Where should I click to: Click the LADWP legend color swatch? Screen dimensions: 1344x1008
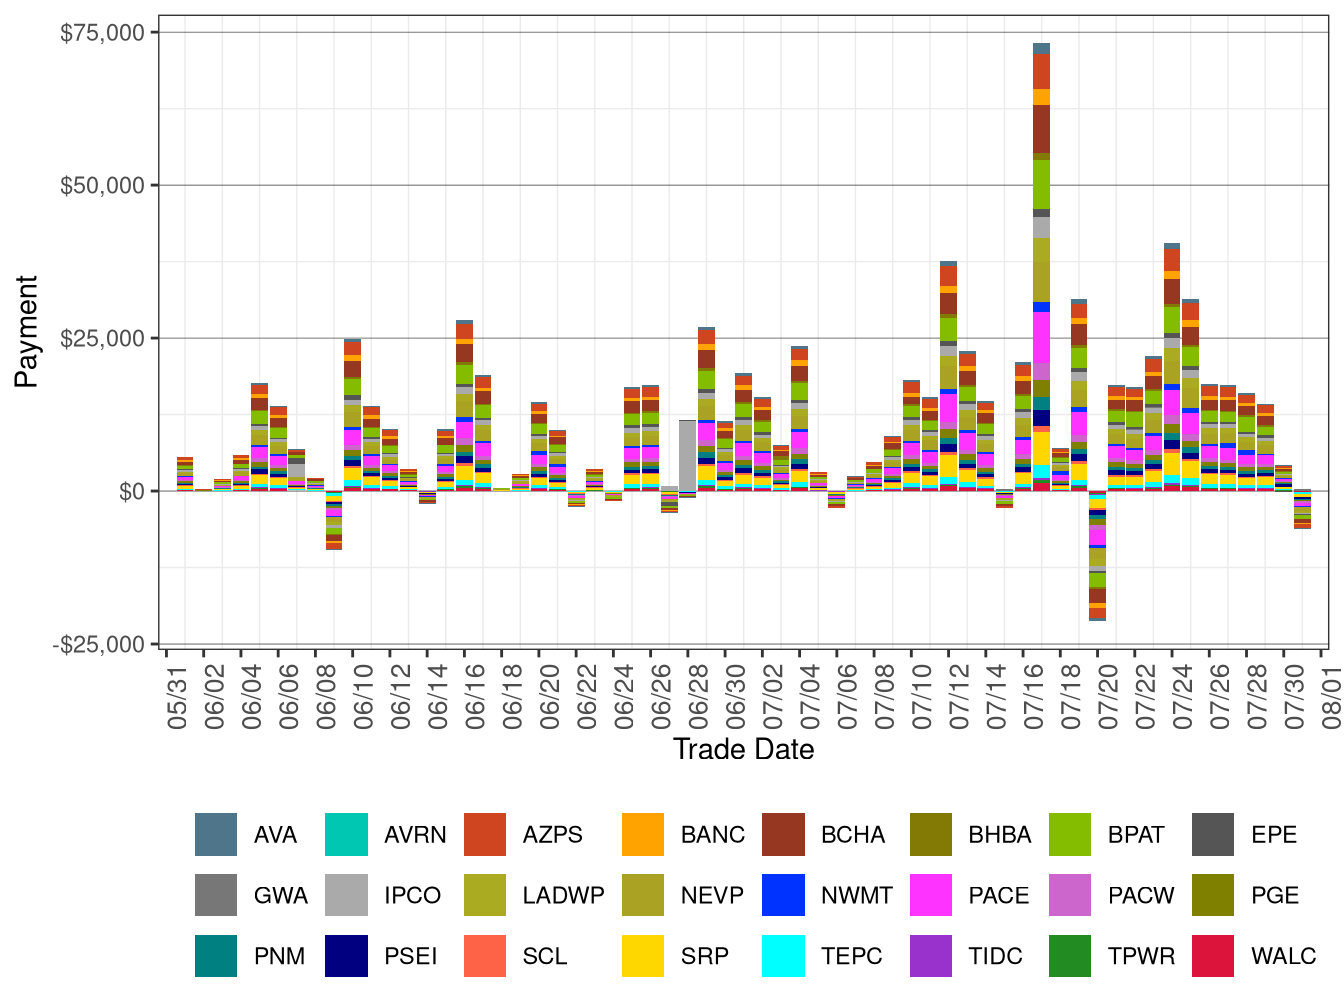click(x=485, y=895)
